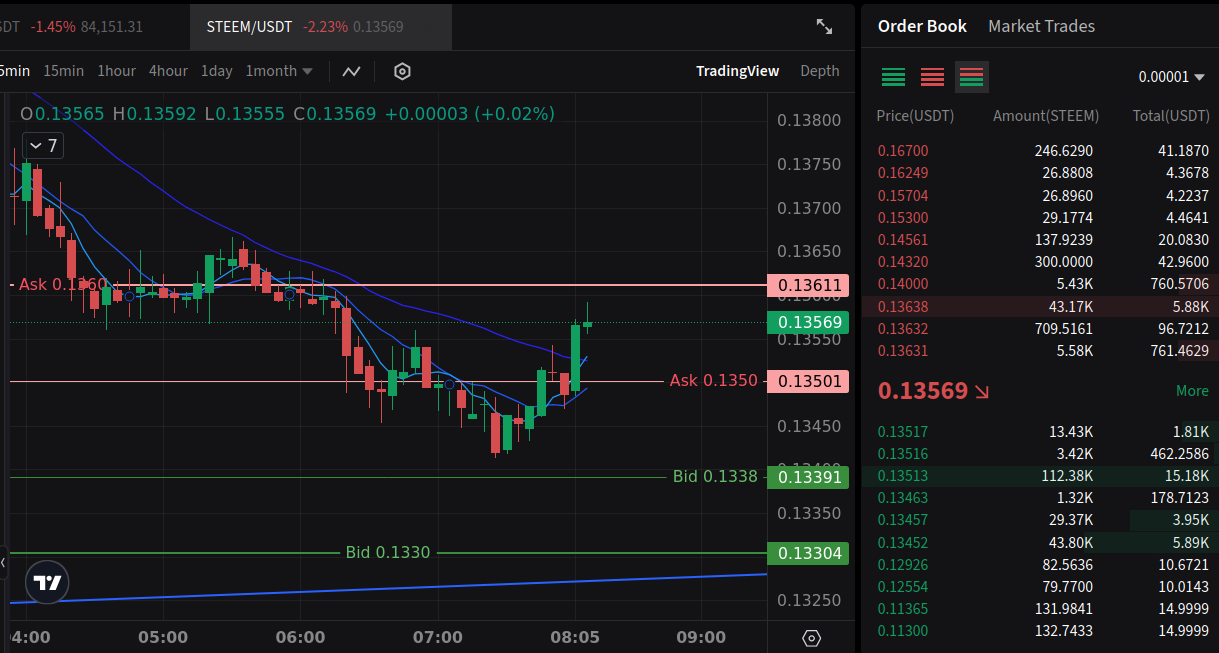Select bid order at price 0.13516
The image size is (1219, 653).
(1040, 454)
